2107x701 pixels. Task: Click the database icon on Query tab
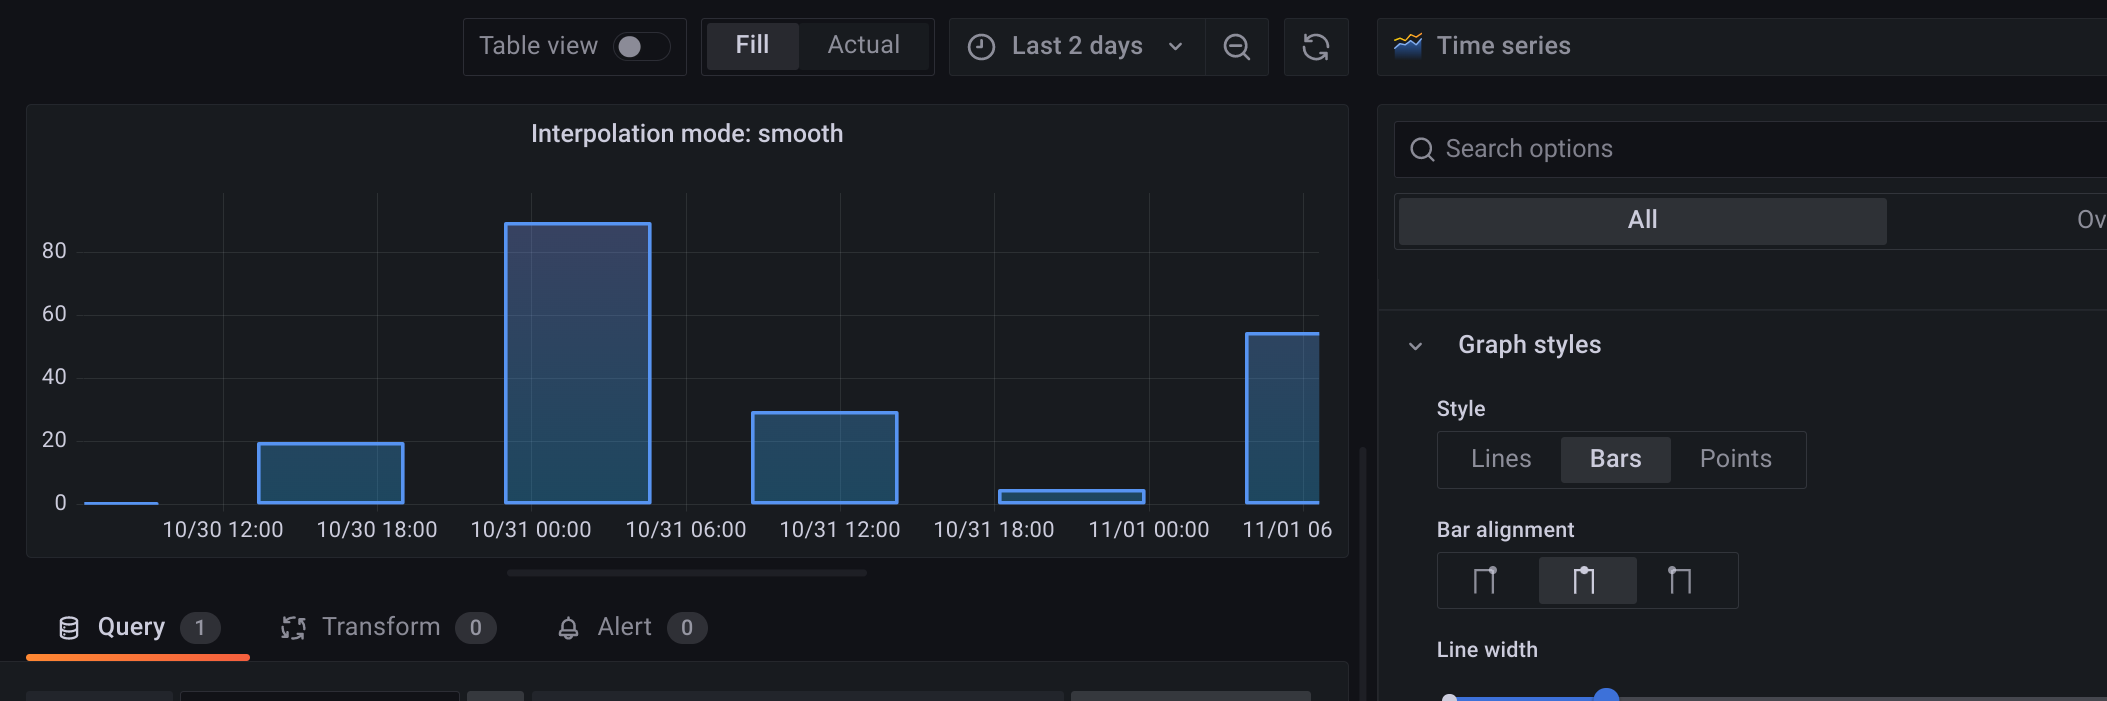click(69, 628)
